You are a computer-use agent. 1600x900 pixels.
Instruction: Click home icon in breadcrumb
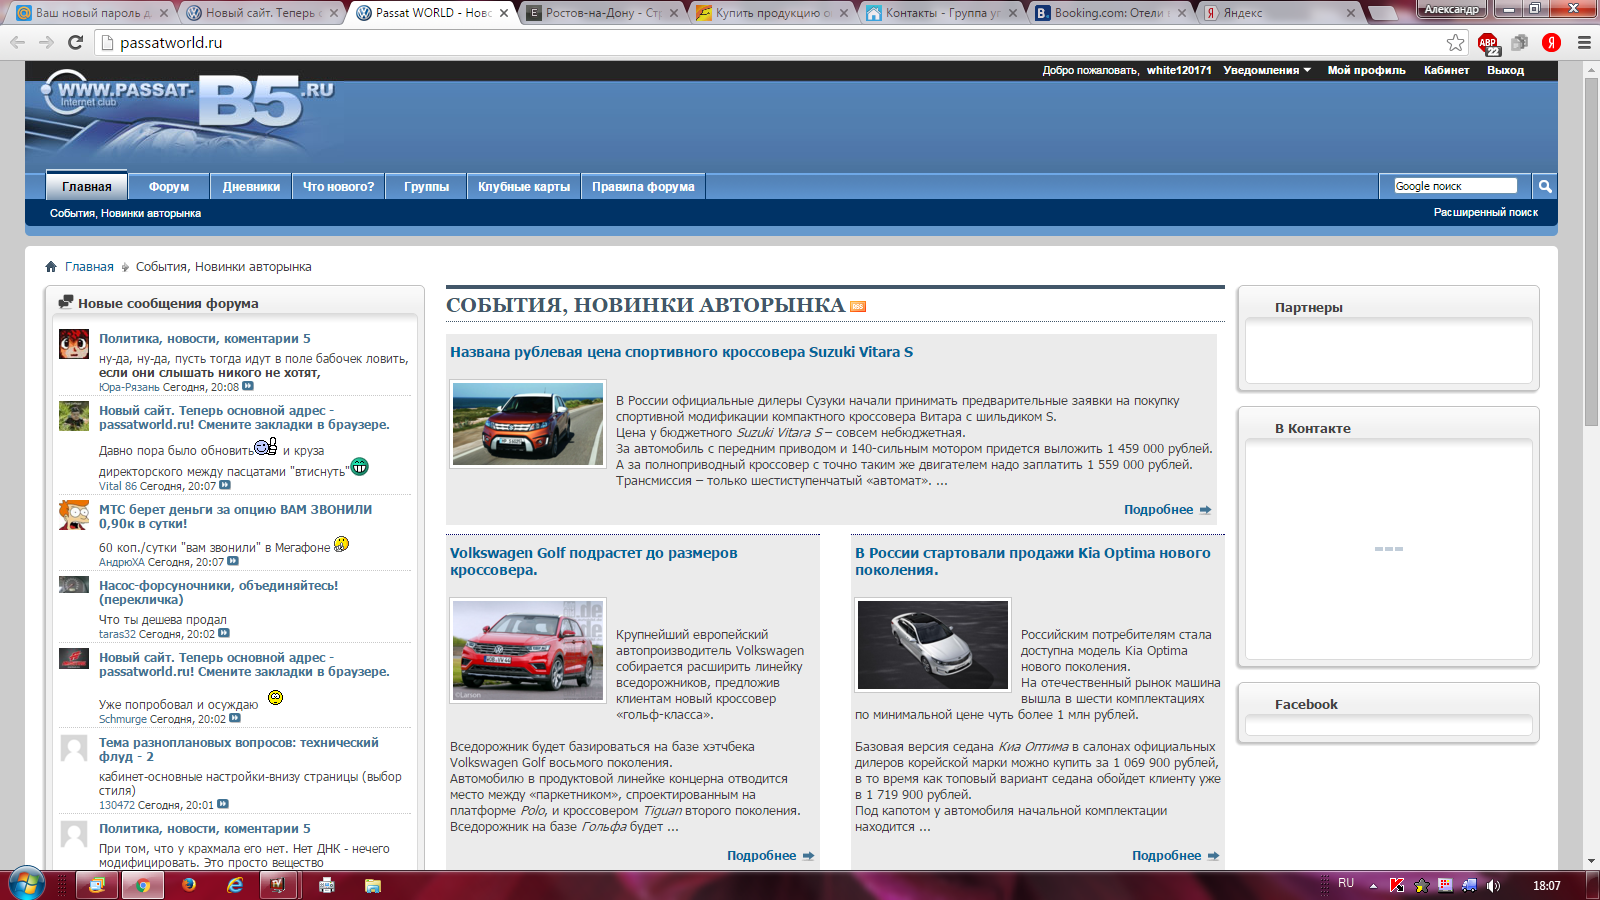coord(51,267)
